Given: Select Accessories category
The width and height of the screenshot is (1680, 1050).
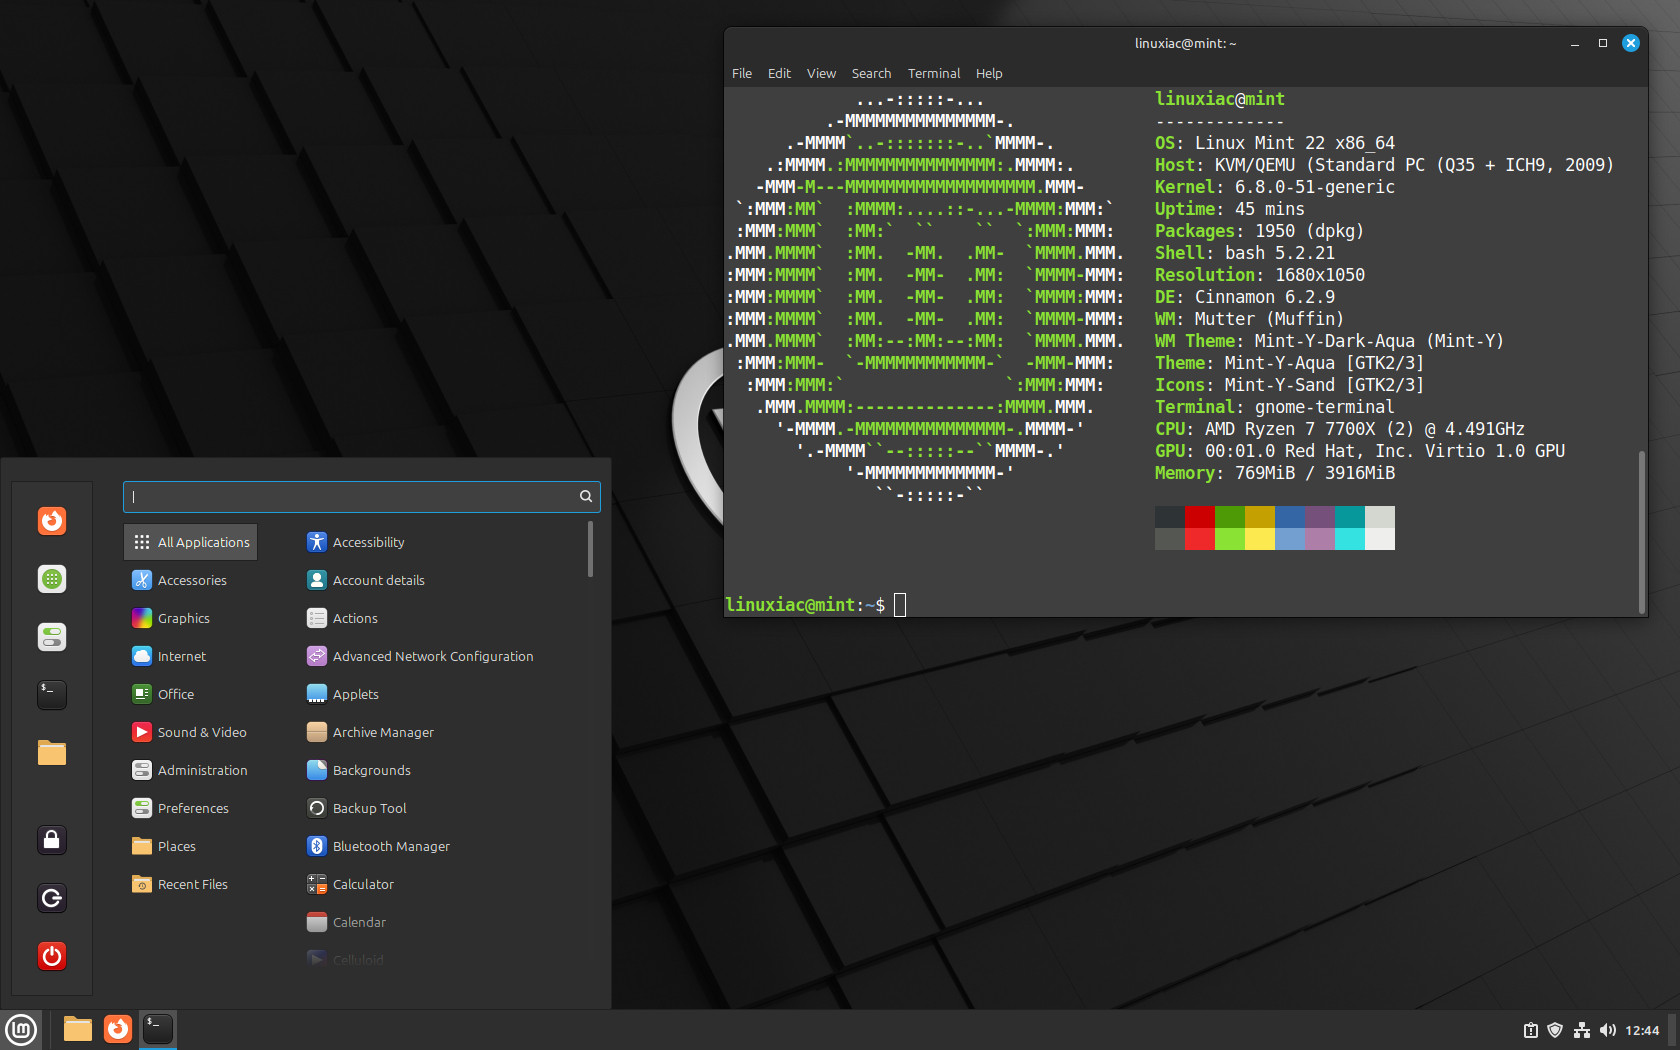Looking at the screenshot, I should [x=179, y=580].
